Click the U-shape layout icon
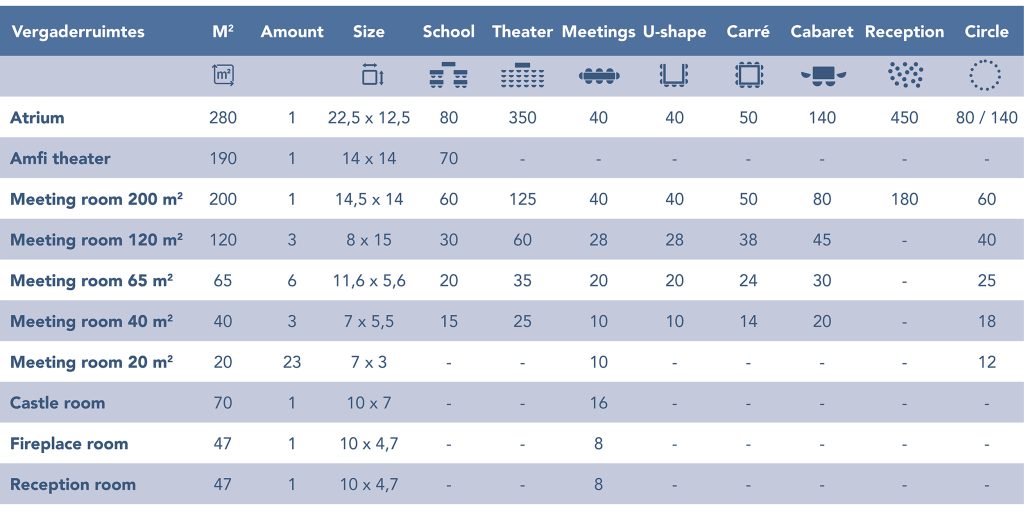Screen dimensions: 1024x512 674,75
